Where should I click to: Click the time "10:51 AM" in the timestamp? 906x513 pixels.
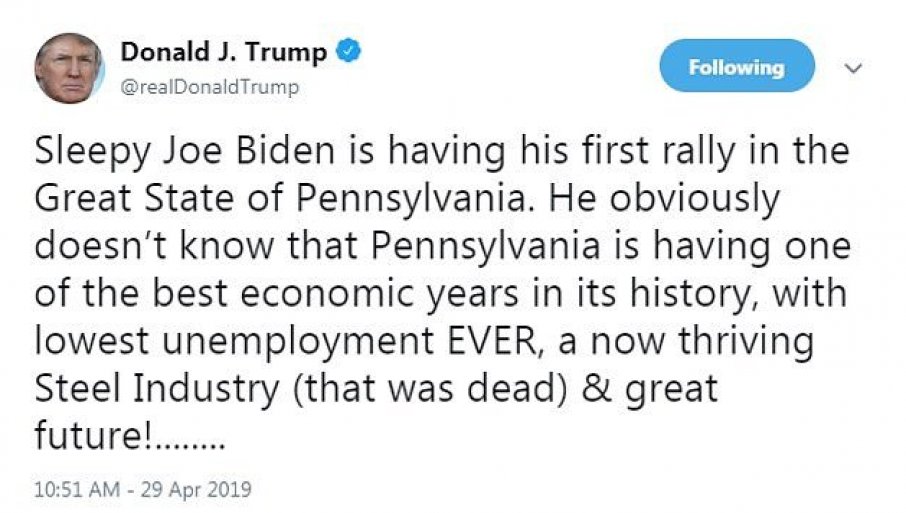(x=74, y=491)
